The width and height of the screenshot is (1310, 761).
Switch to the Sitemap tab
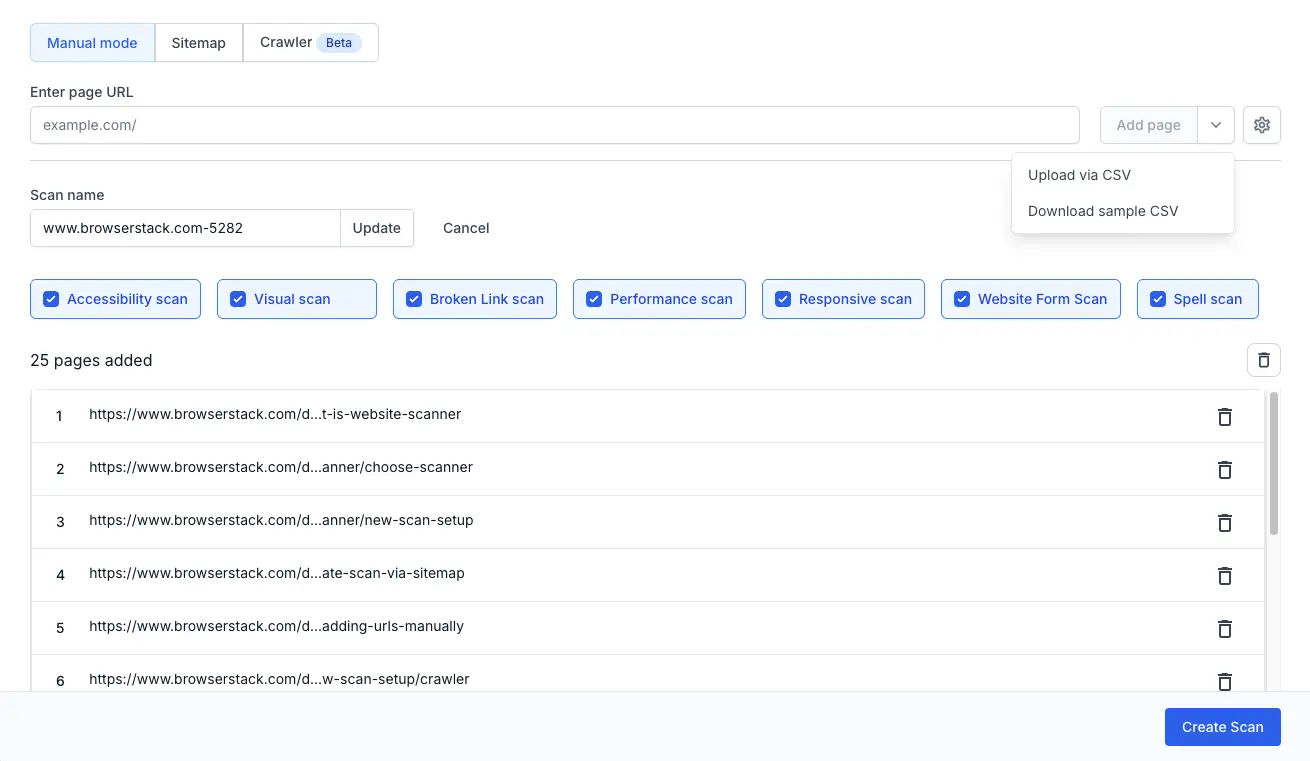(x=198, y=42)
